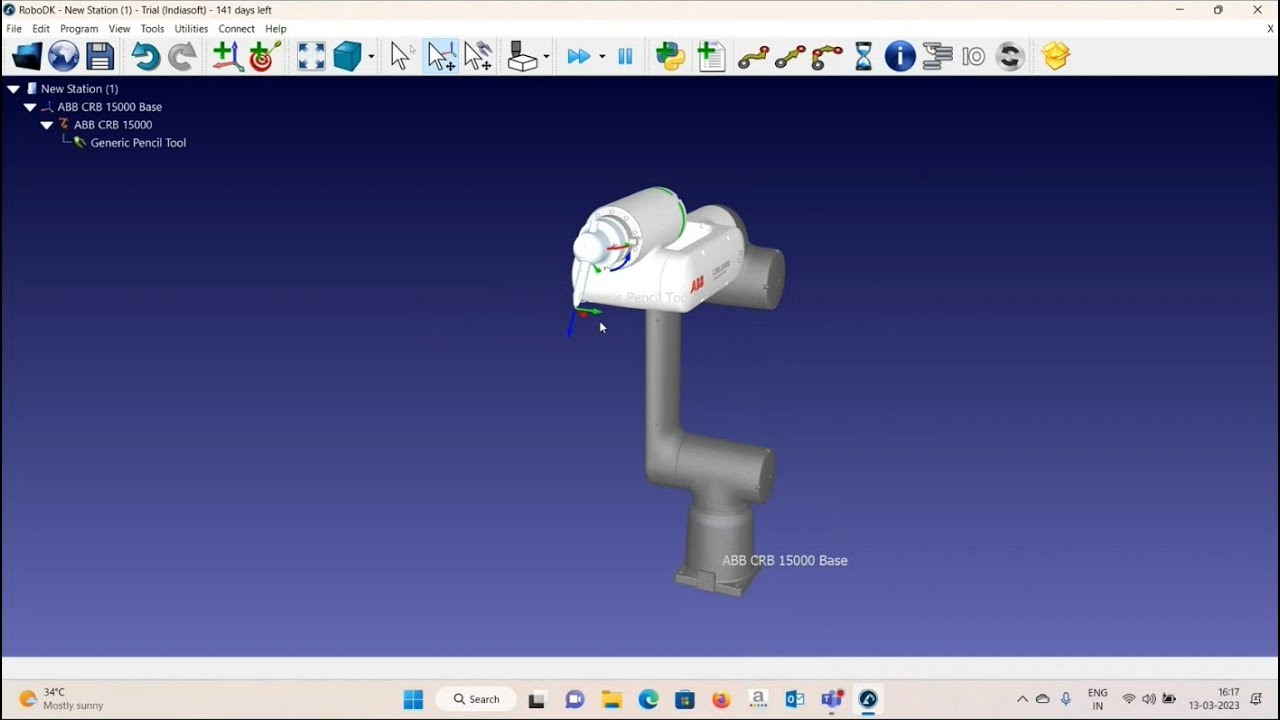Toggle the Move reference frames tool

441,56
